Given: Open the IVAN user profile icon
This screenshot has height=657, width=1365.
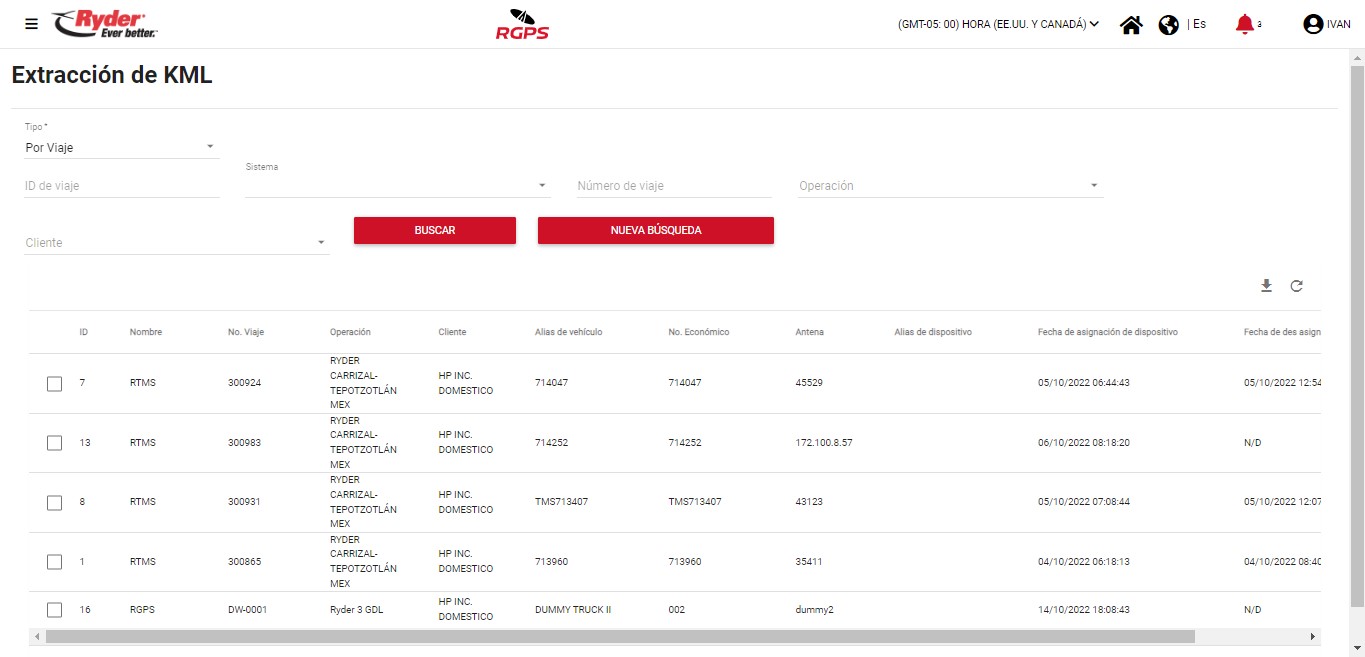Looking at the screenshot, I should pos(1313,25).
